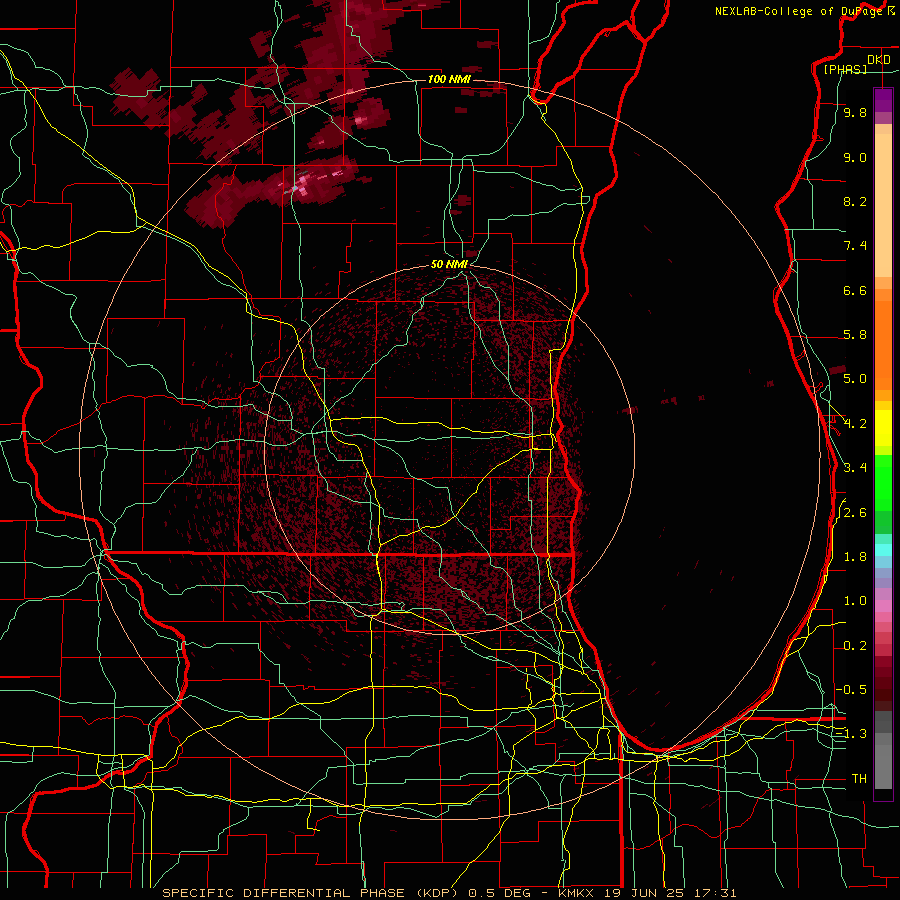The height and width of the screenshot is (900, 900).
Task: Click the 9.0 value on the scale
Action: click(x=855, y=157)
